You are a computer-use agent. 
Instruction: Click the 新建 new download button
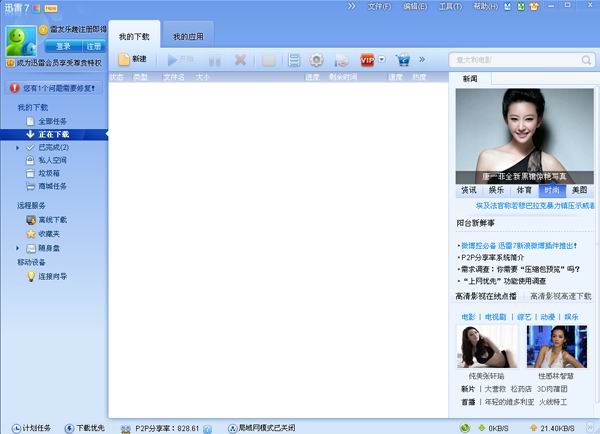coord(132,59)
